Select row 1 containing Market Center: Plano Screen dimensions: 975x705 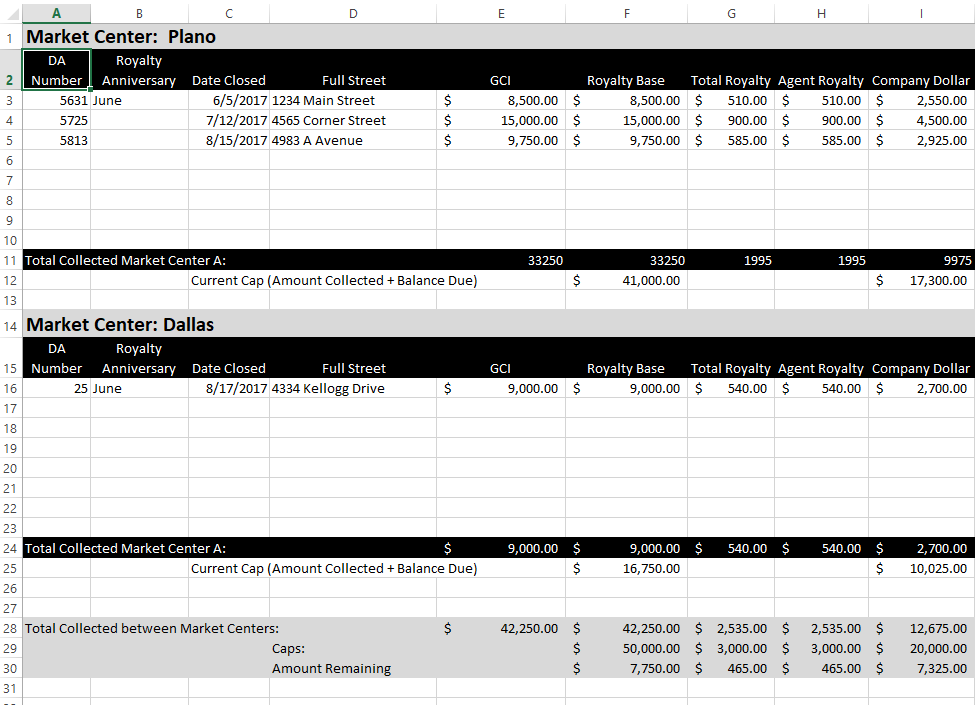pos(9,36)
